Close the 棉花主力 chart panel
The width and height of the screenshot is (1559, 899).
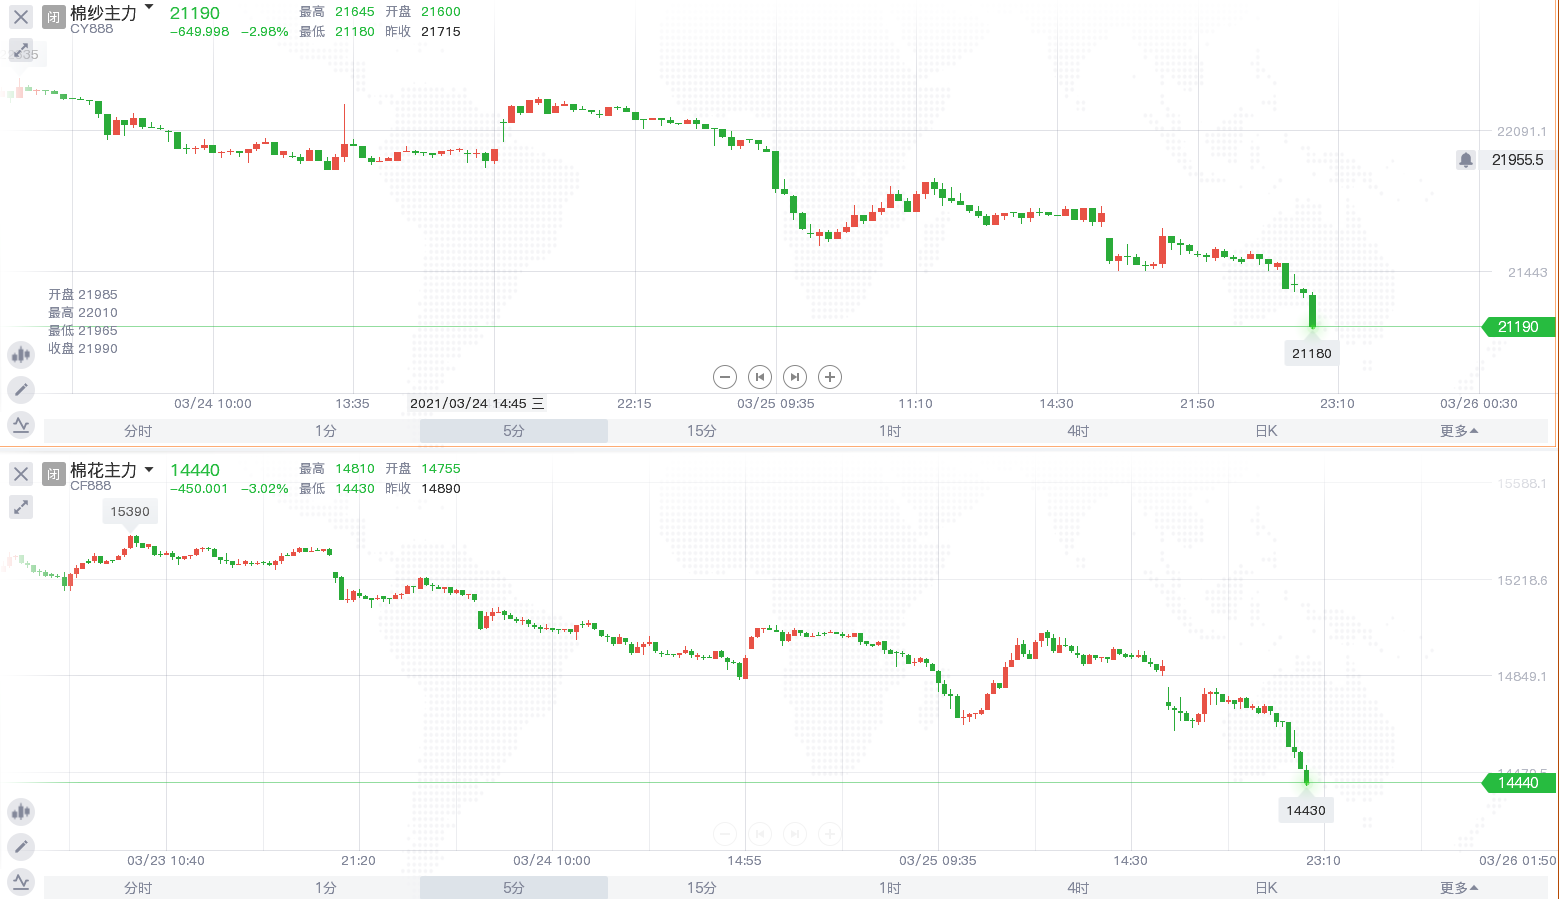point(21,474)
